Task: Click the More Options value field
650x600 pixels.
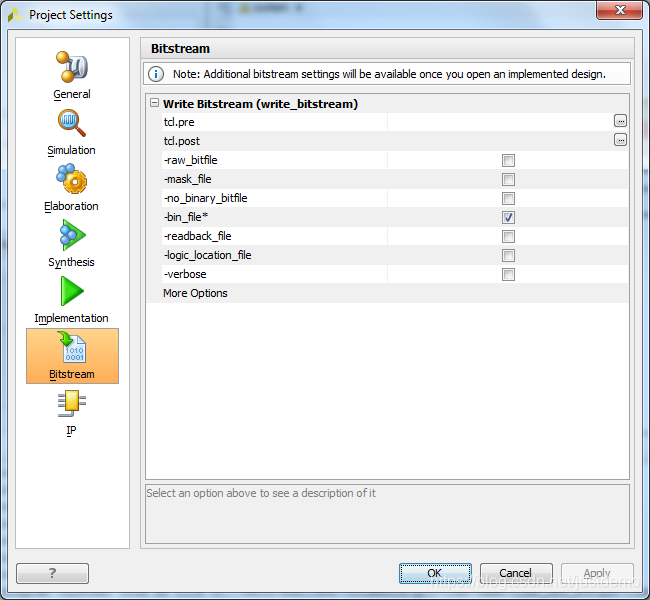Action: [x=508, y=293]
